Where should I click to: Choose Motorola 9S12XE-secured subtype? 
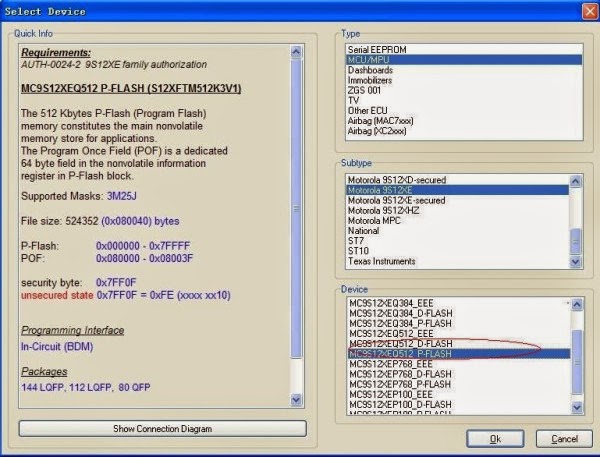click(x=458, y=200)
